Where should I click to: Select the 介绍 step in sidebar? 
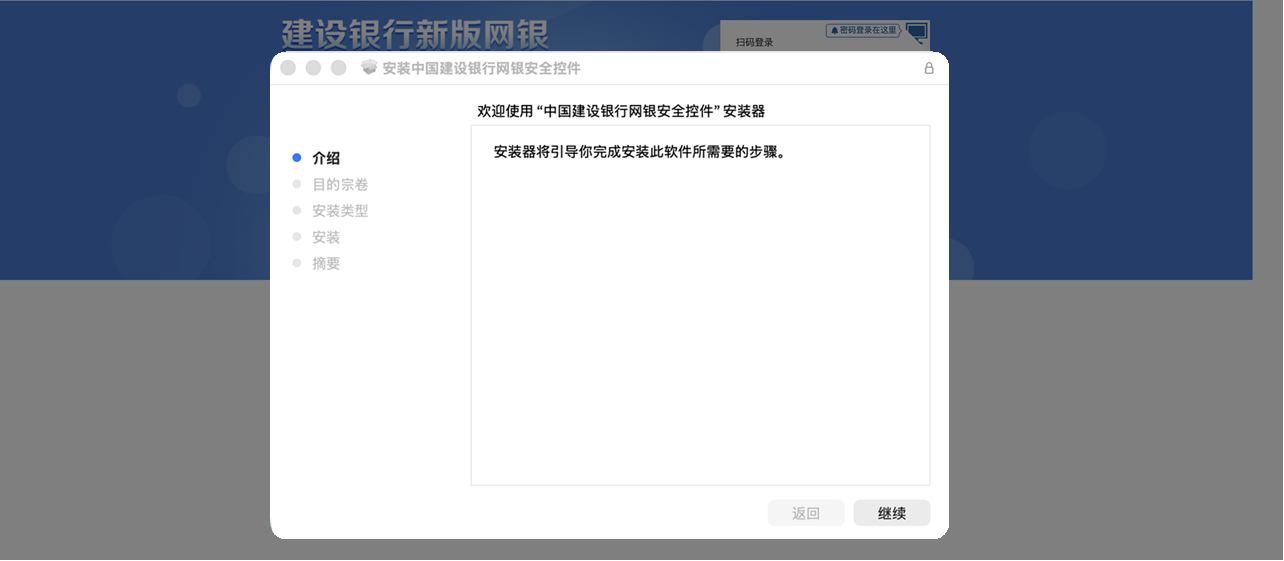click(x=326, y=158)
